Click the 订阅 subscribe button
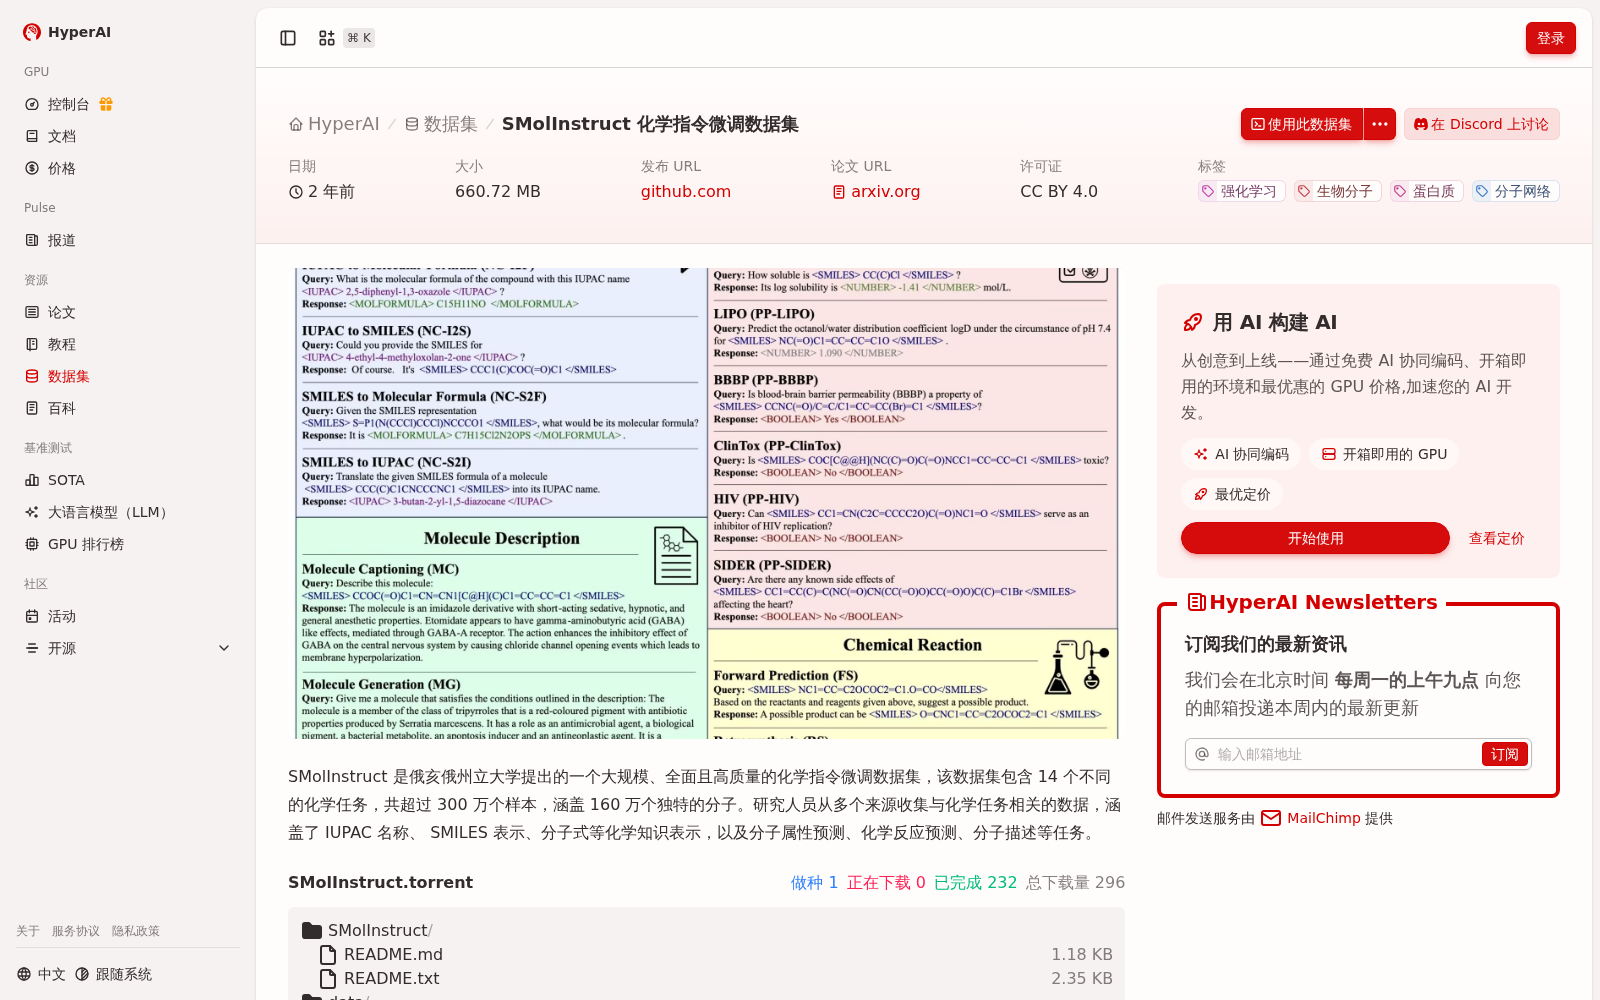1600x1000 pixels. 1504,754
